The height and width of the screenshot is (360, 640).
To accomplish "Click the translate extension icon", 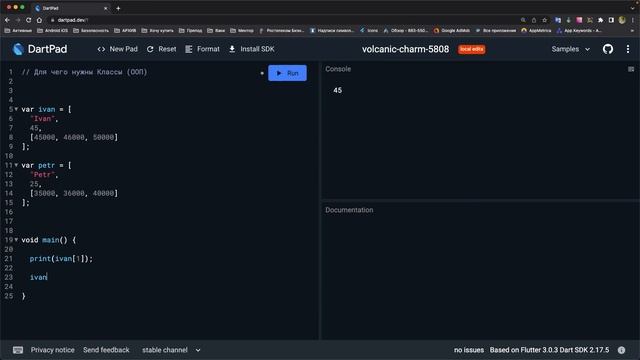I will [558, 20].
